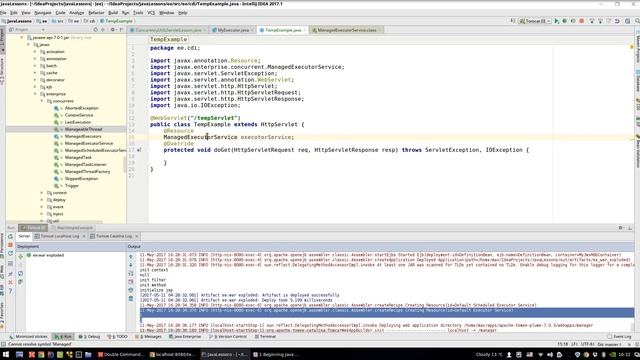Screen dimensions: 640x360
Task: Collapse the concurrent package
Action: click(42, 101)
